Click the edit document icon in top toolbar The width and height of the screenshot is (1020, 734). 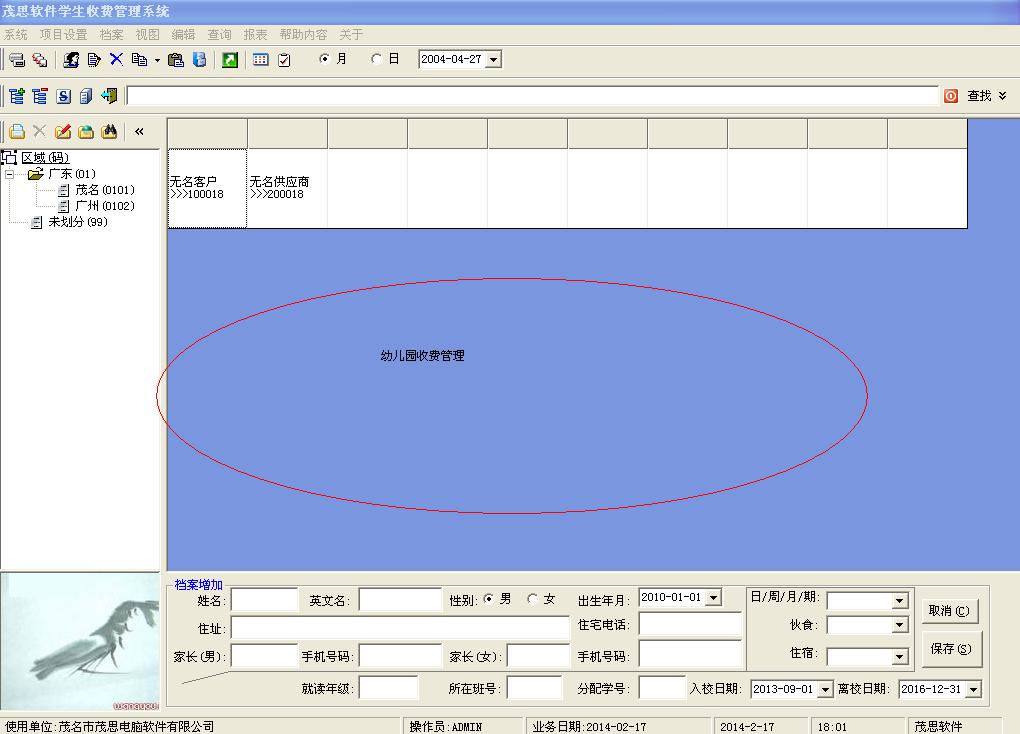(94, 60)
